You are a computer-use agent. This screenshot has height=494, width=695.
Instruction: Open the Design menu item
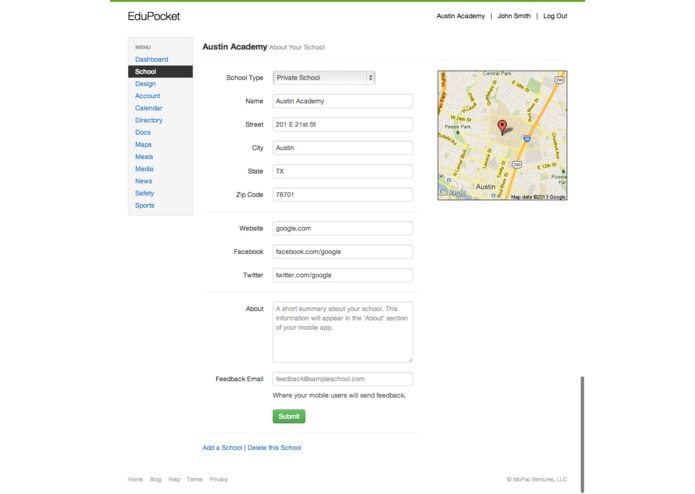[x=145, y=84]
